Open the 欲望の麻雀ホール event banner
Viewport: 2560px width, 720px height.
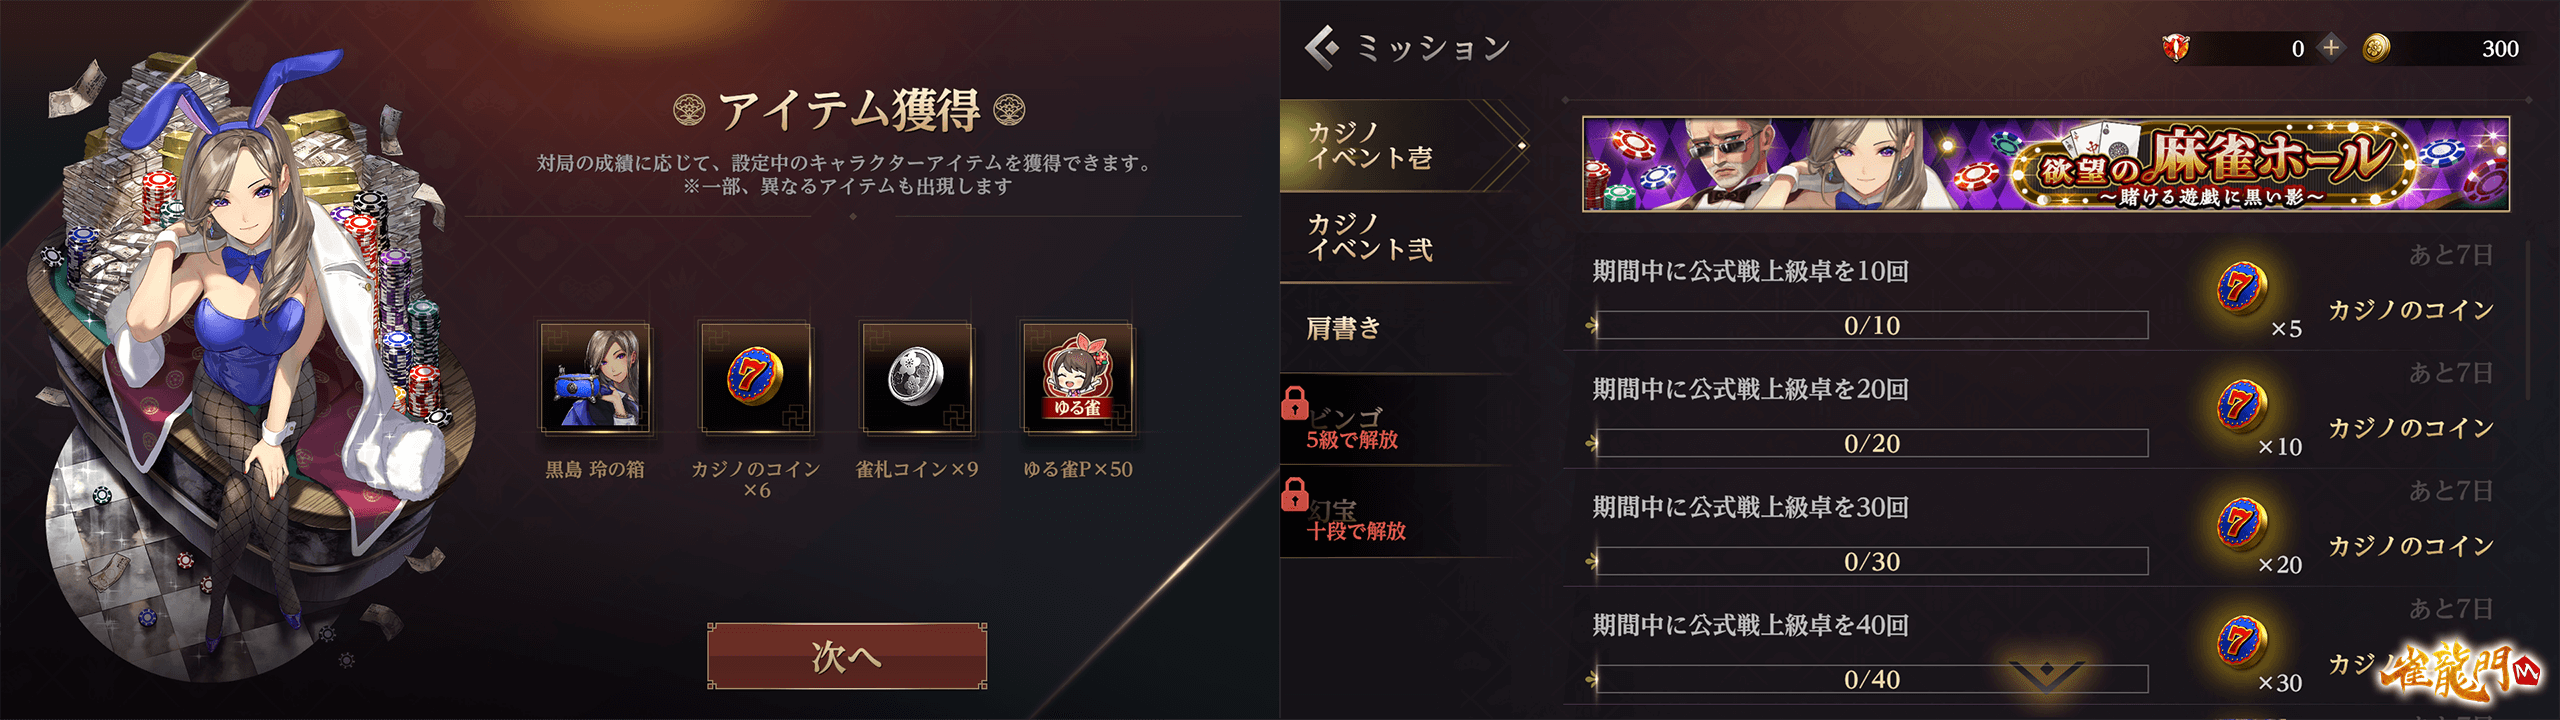(x=2045, y=164)
